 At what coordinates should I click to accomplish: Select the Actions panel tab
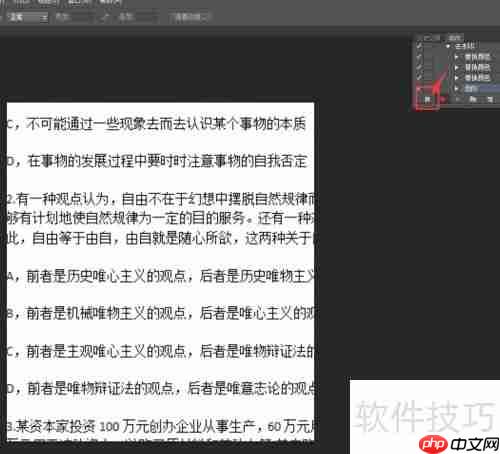pos(454,38)
